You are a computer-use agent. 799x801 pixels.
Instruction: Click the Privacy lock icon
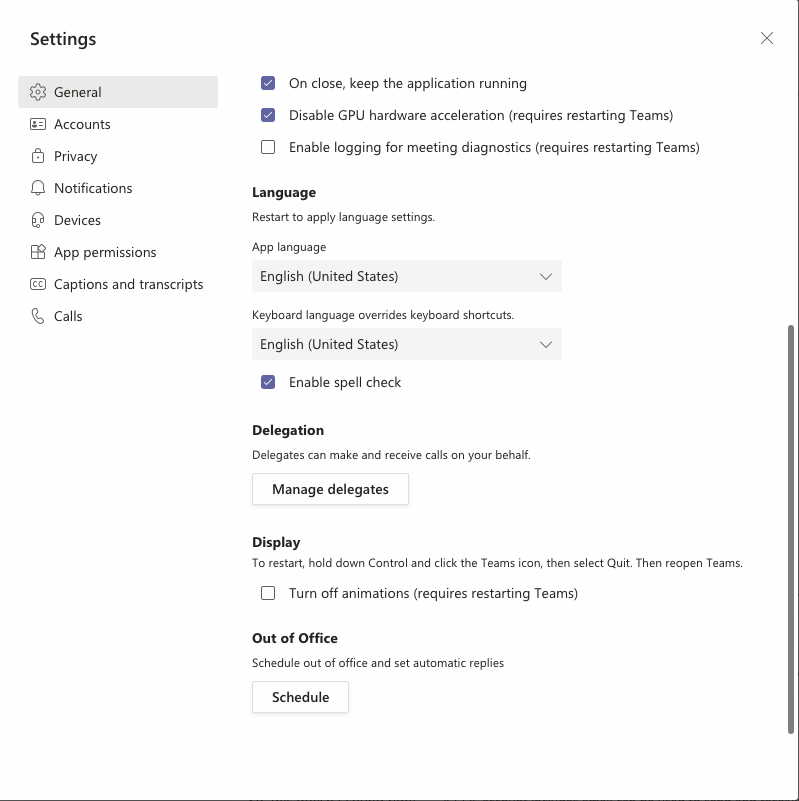pos(38,156)
